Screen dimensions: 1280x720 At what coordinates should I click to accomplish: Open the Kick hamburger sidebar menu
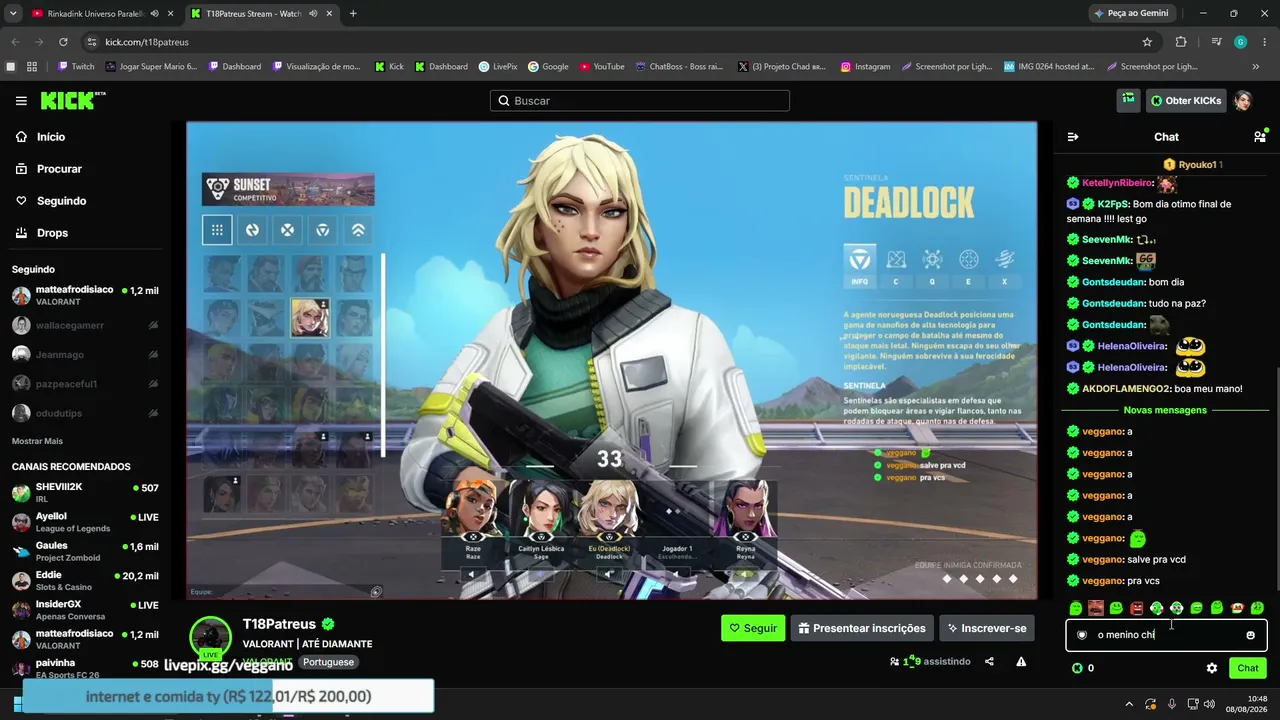coord(21,101)
